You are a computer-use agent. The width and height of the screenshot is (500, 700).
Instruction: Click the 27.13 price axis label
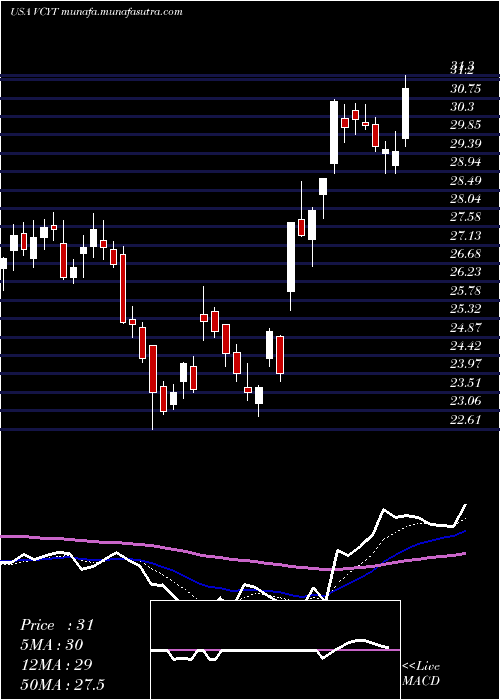click(x=466, y=236)
